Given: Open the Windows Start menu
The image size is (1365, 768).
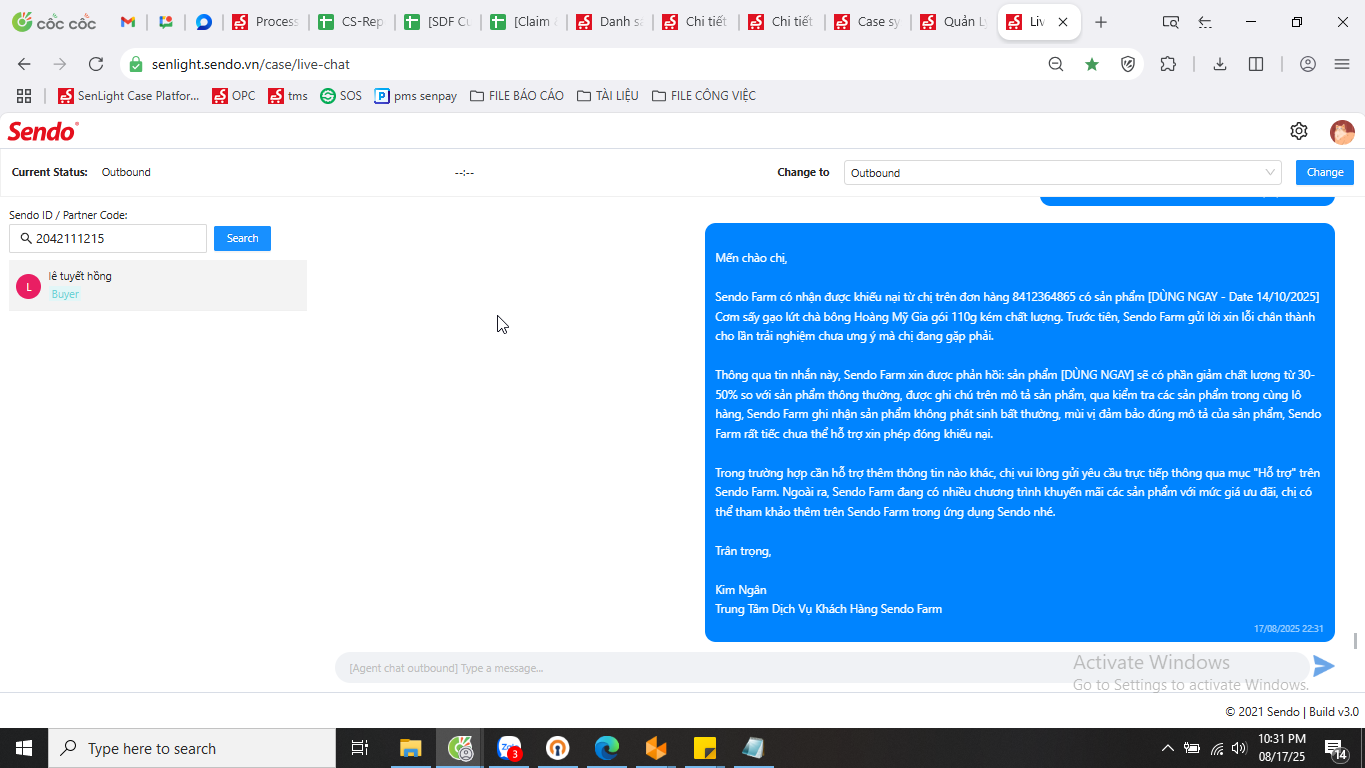Looking at the screenshot, I should click(24, 748).
